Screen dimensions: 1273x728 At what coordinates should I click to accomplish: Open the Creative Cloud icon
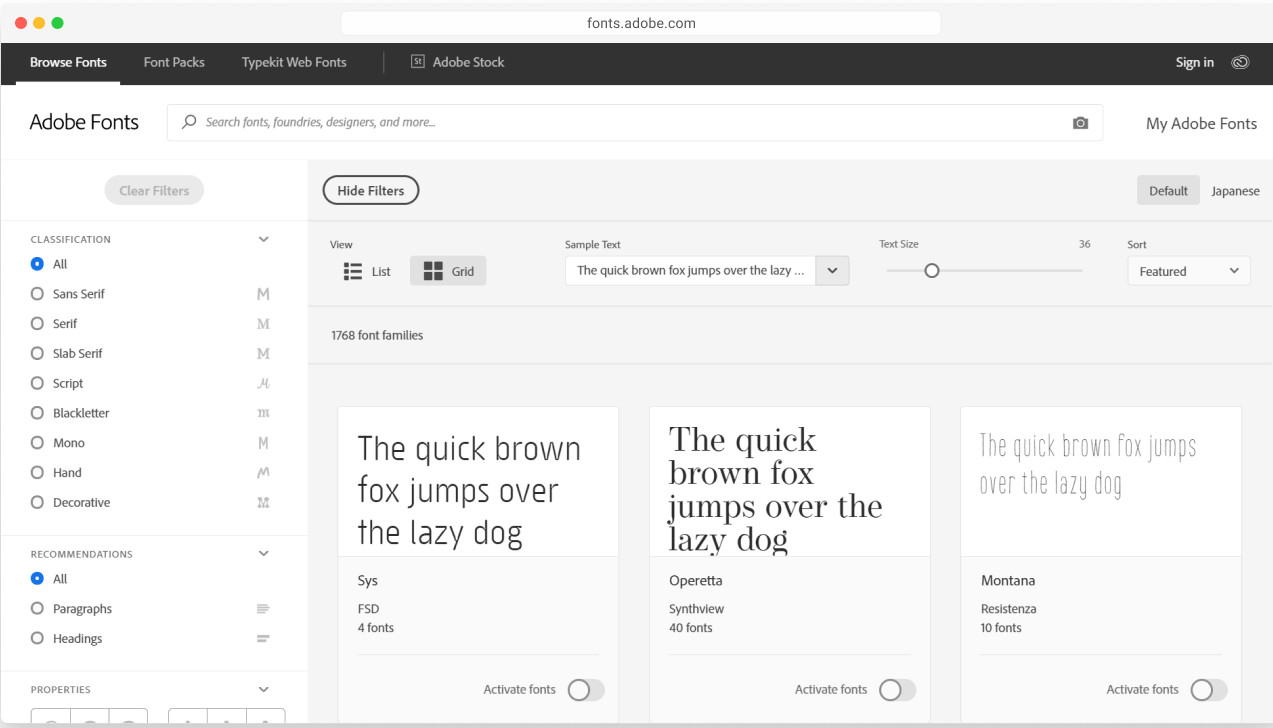coord(1240,62)
